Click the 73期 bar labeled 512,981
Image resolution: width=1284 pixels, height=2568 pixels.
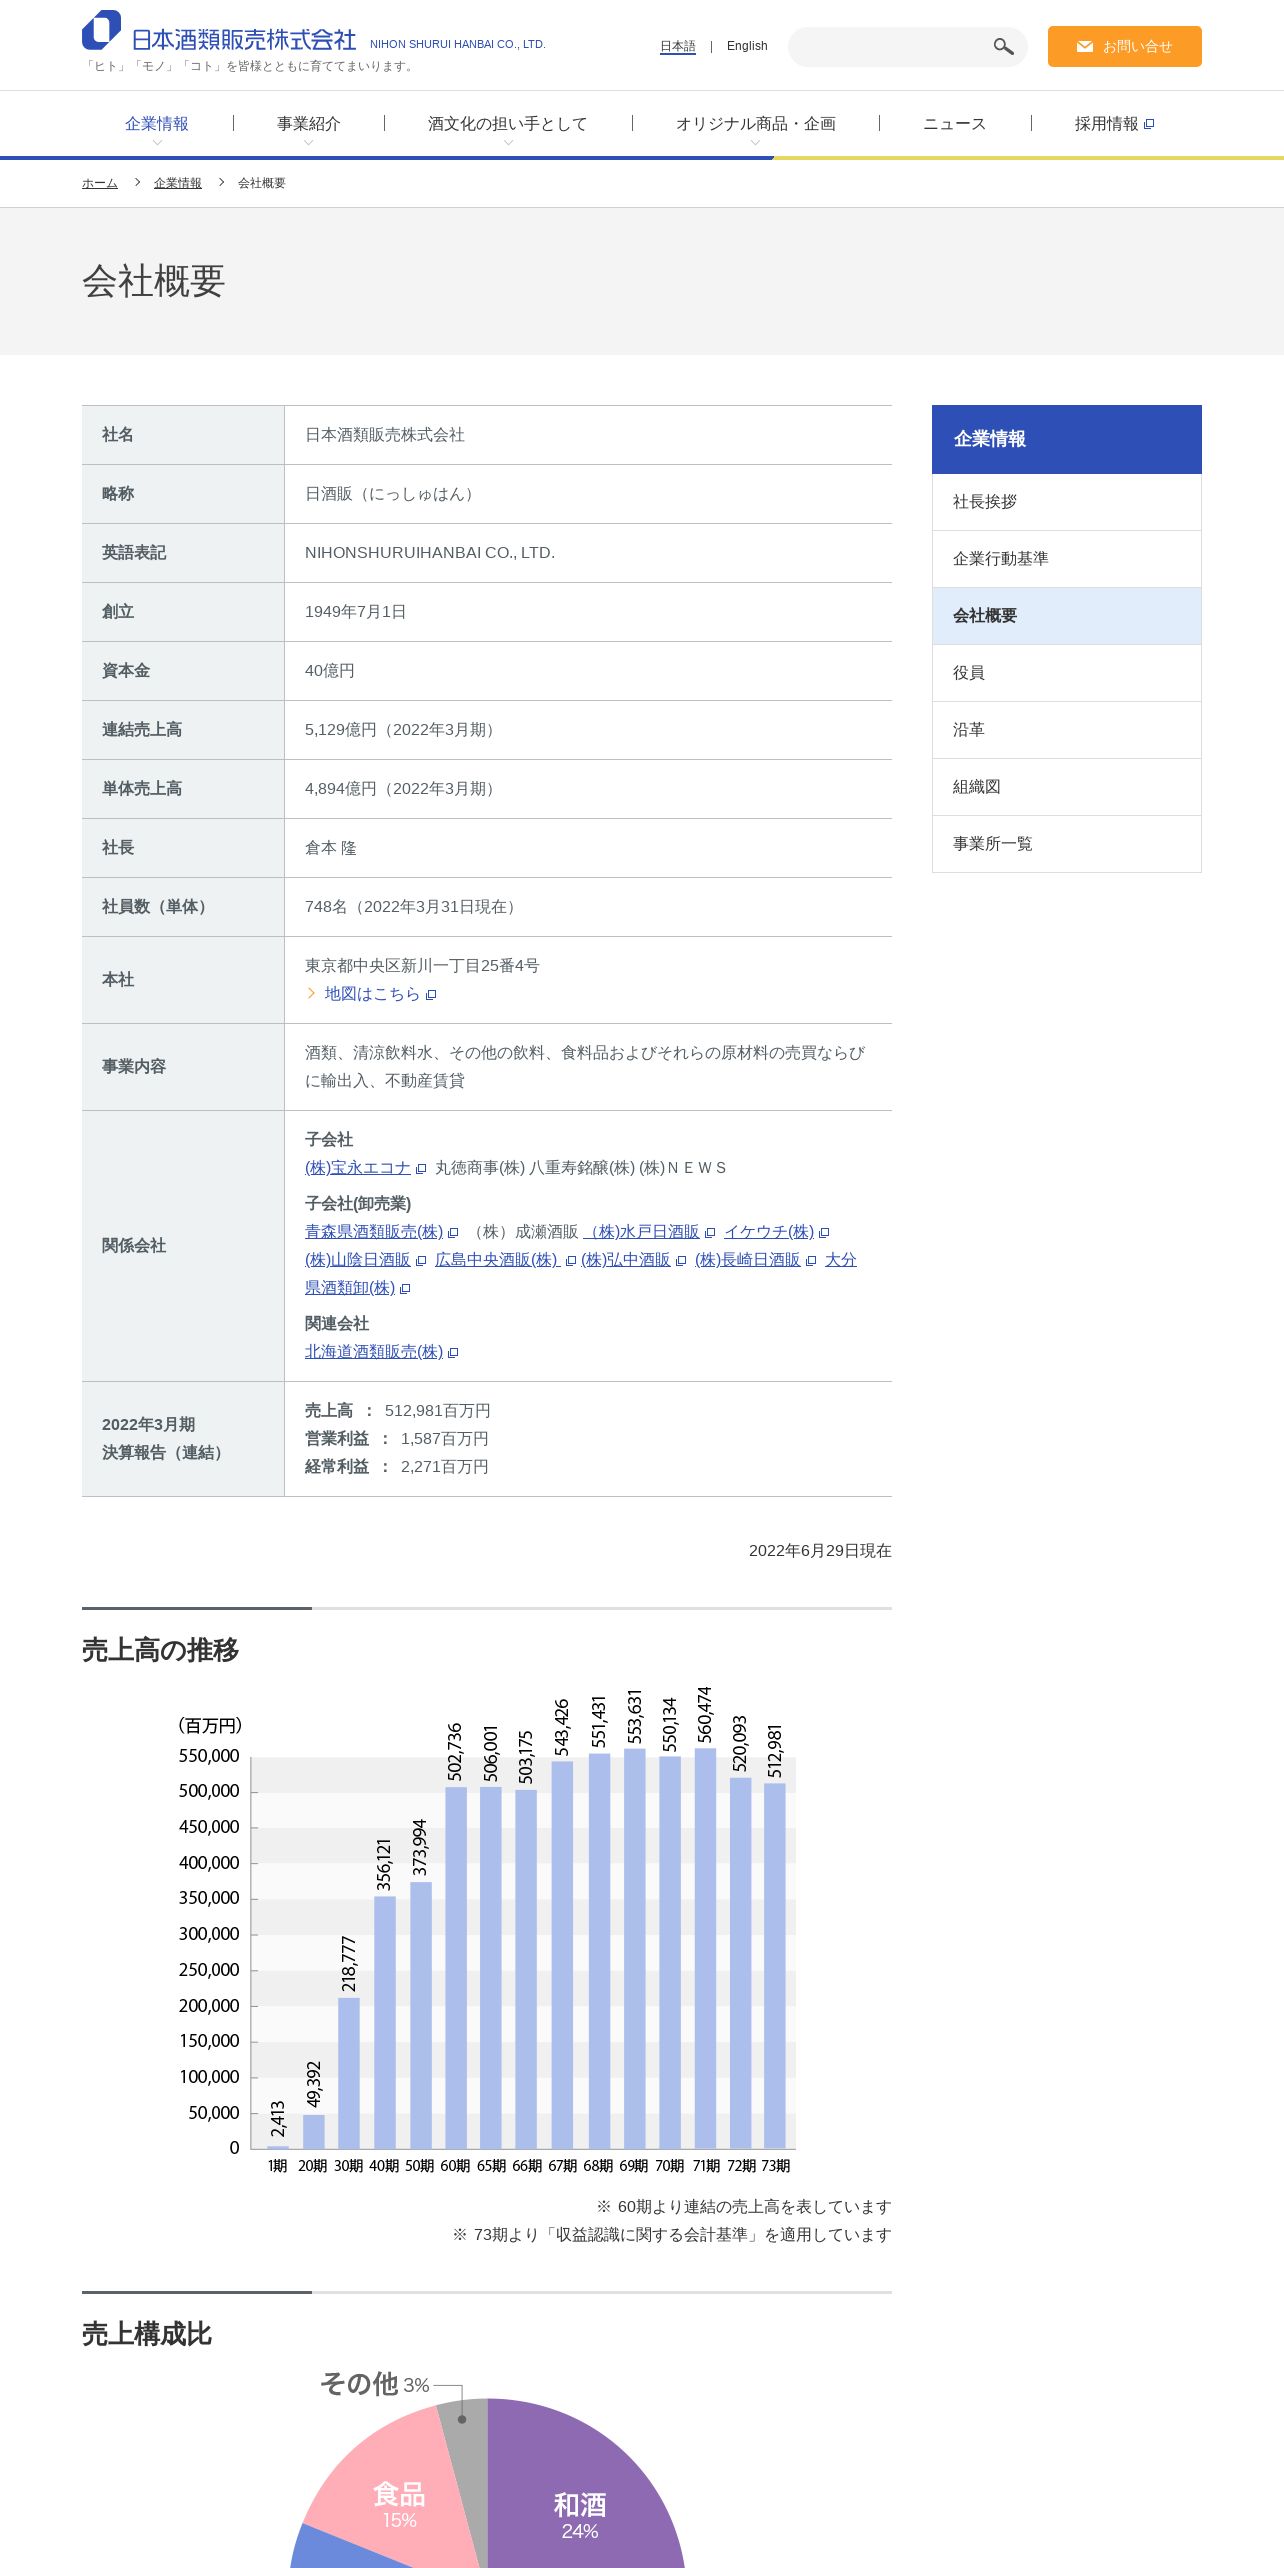coord(775,1965)
